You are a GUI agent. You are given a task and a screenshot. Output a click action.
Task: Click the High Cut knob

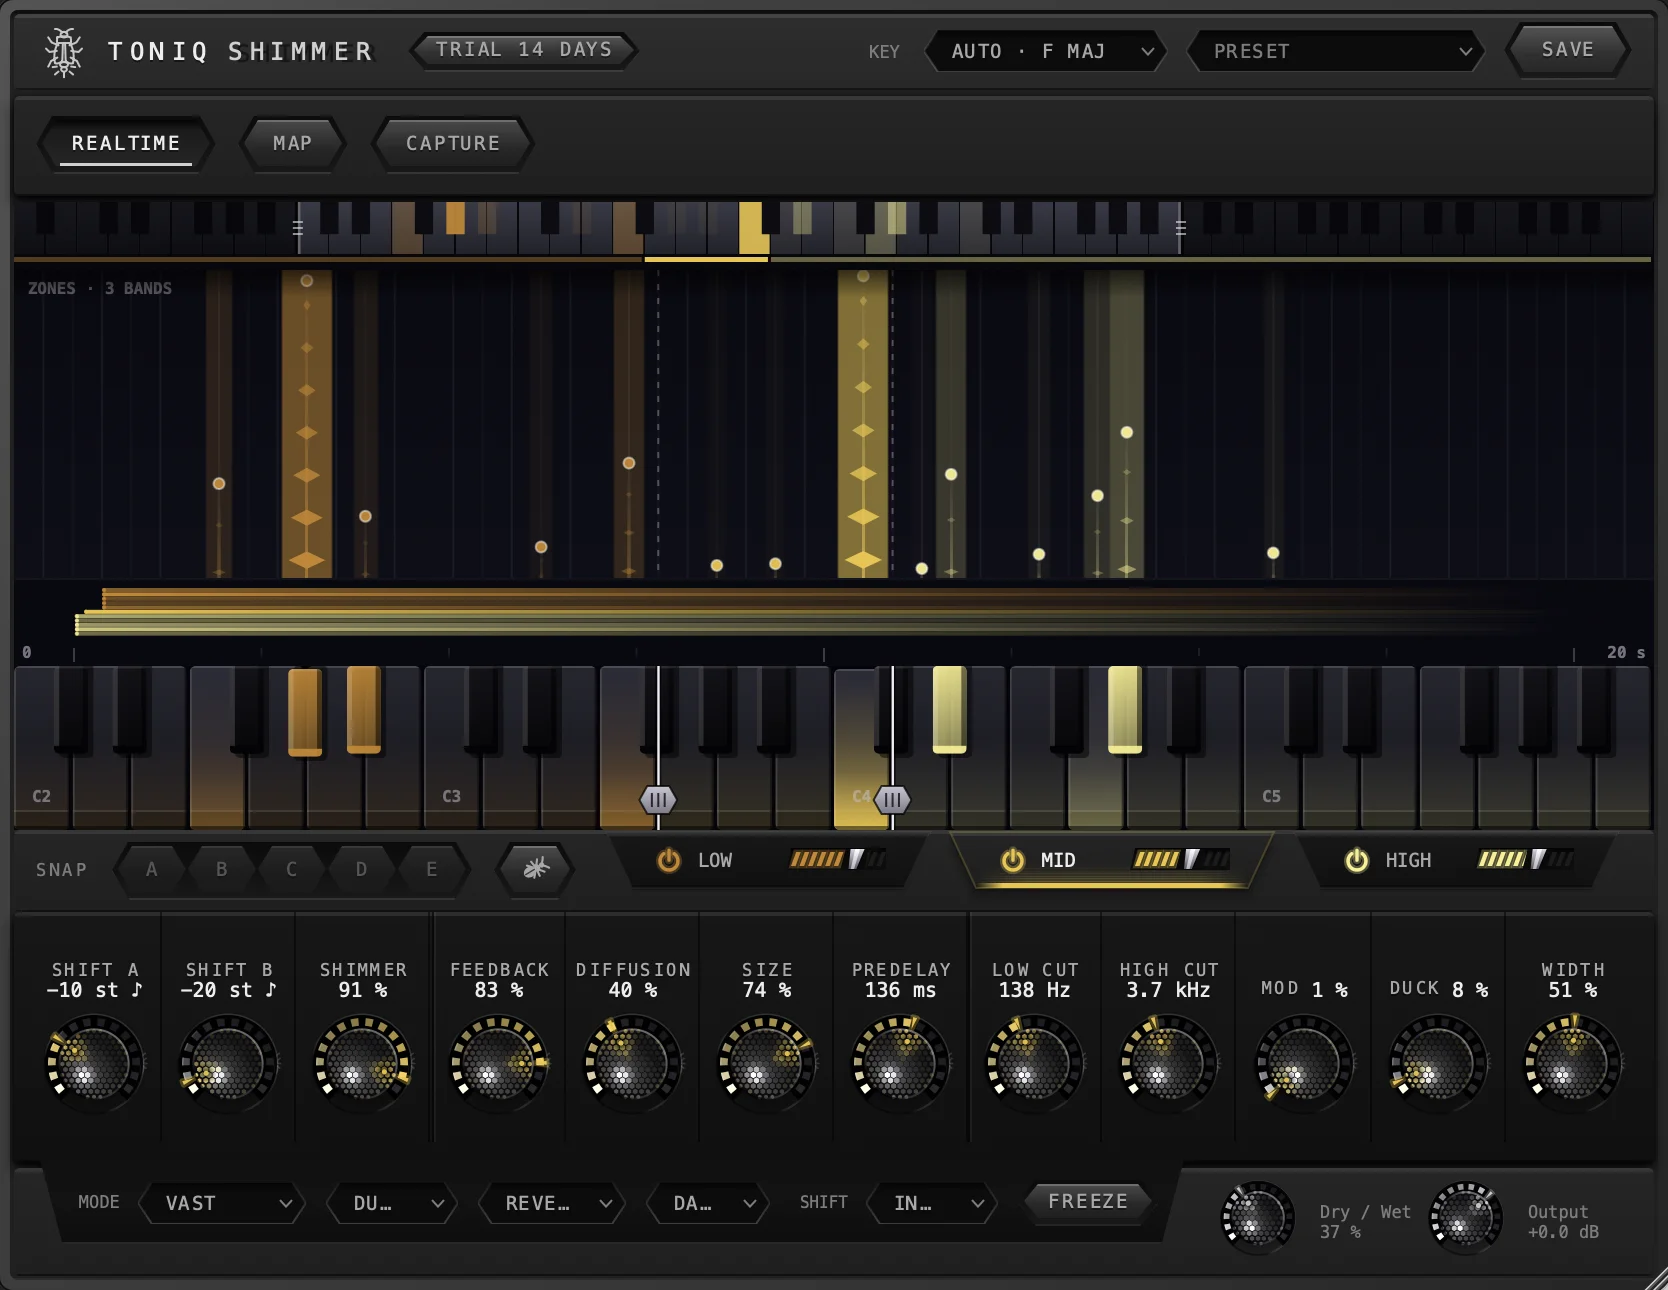[1169, 1063]
